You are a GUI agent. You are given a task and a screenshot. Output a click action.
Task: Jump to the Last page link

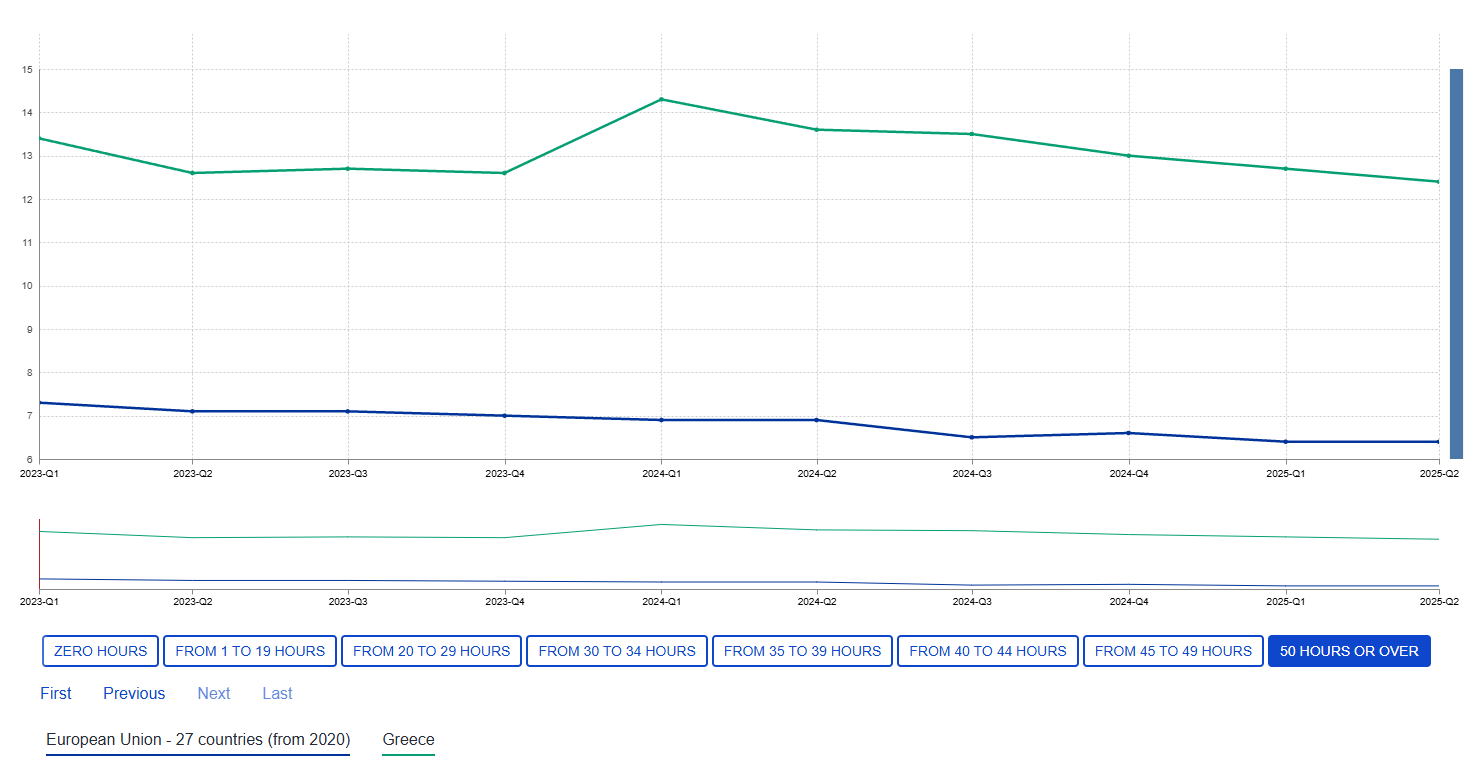tap(277, 693)
